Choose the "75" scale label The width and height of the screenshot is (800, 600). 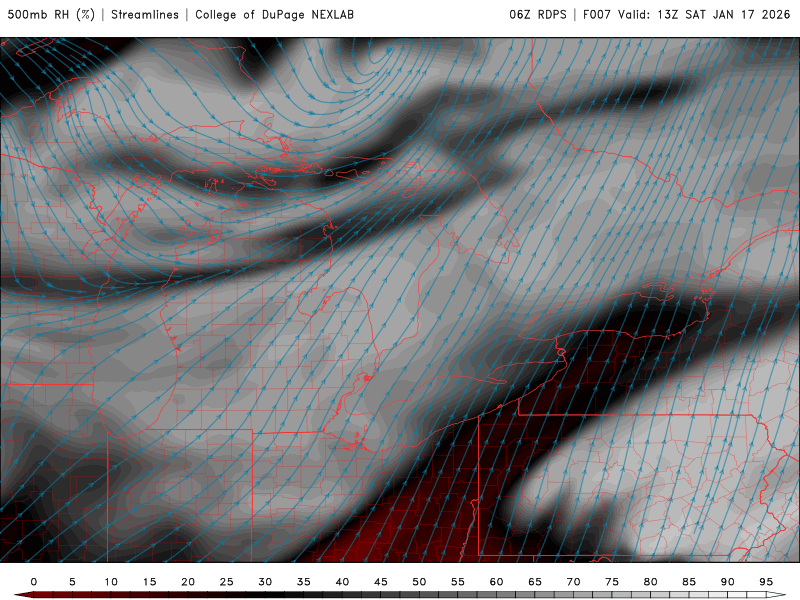pyautogui.click(x=612, y=582)
